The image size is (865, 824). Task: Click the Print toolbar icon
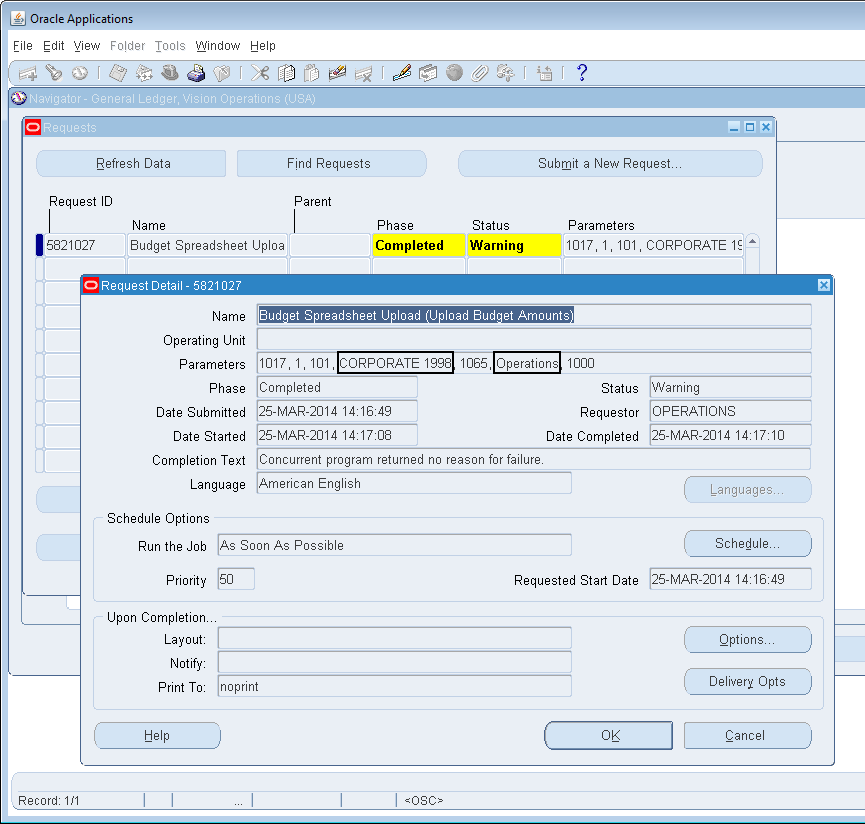196,73
